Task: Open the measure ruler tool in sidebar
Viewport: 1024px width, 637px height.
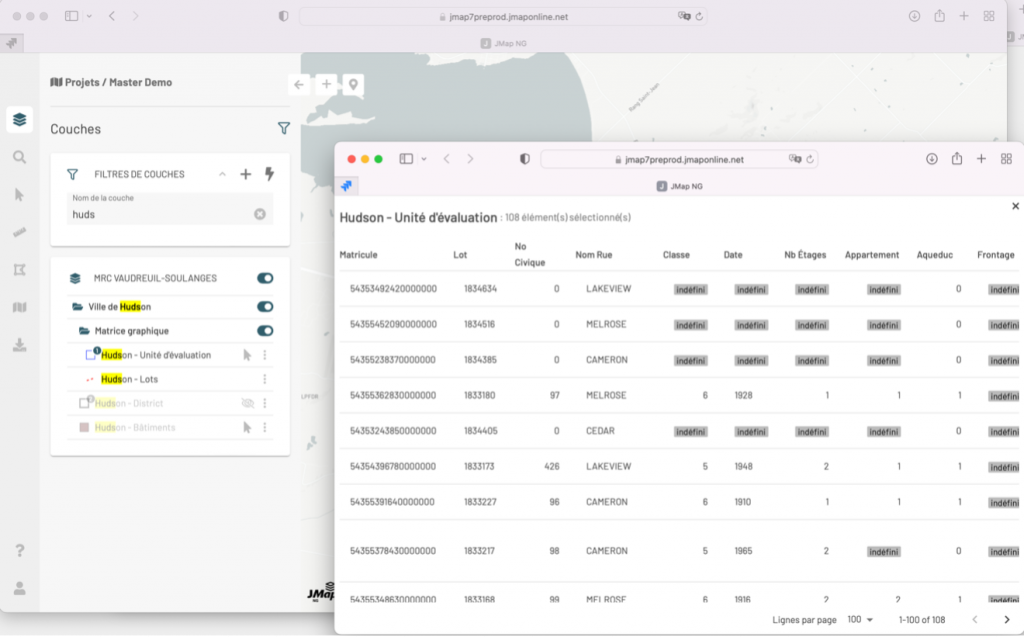Action: coord(20,233)
